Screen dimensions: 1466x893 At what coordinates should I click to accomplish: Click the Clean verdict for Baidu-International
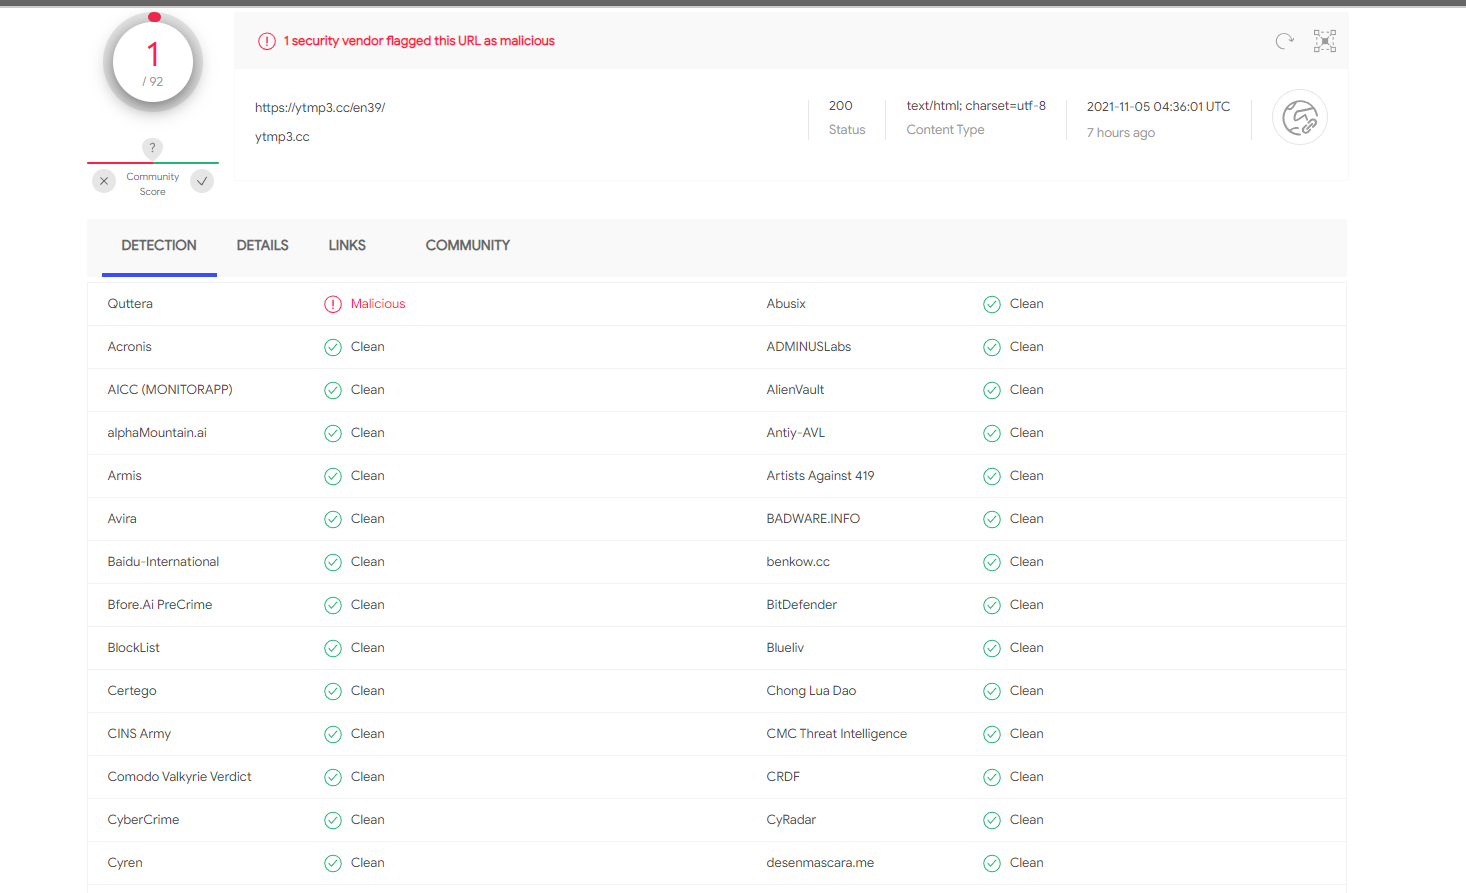click(x=368, y=562)
